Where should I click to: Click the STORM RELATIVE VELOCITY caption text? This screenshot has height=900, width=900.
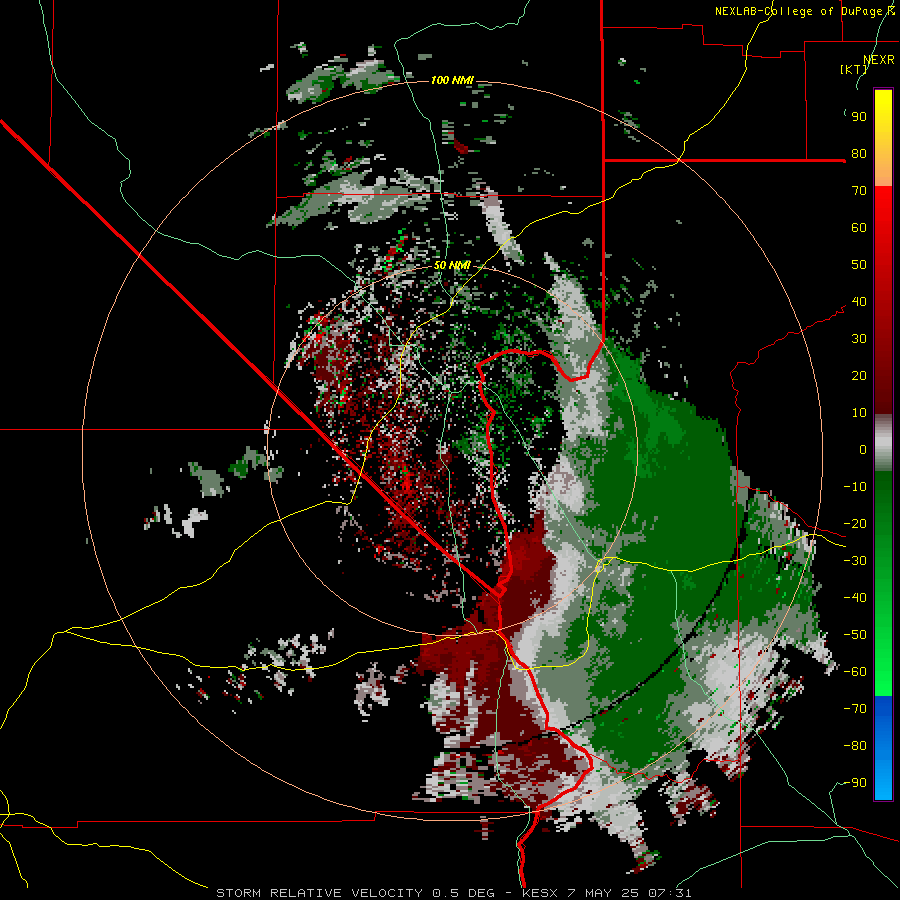[319, 893]
